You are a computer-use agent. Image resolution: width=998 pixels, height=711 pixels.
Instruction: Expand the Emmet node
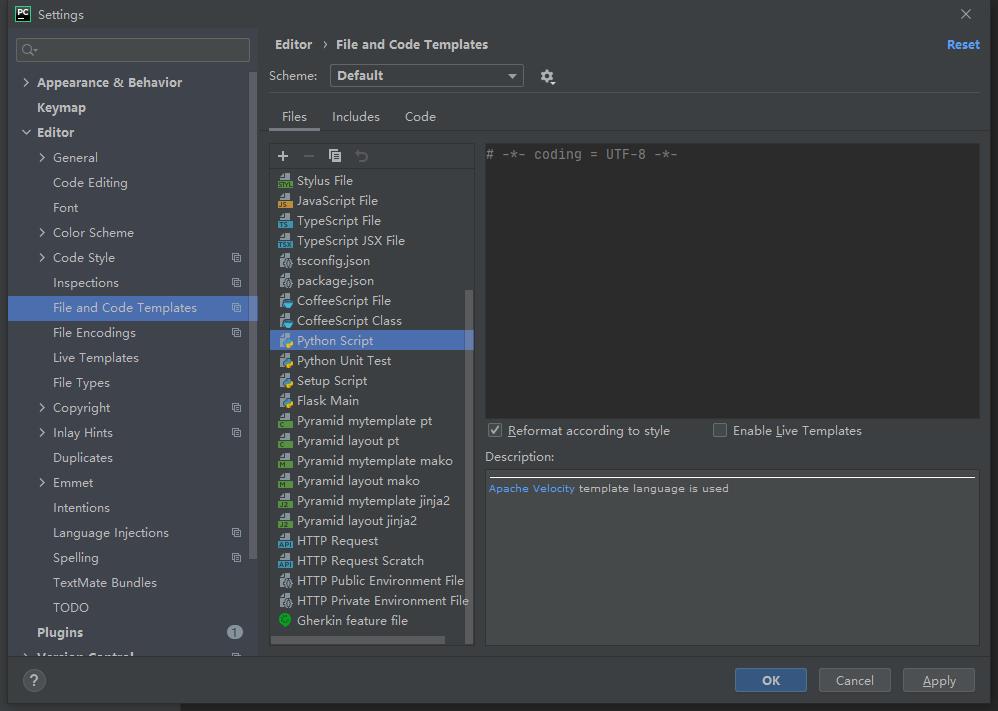click(42, 483)
